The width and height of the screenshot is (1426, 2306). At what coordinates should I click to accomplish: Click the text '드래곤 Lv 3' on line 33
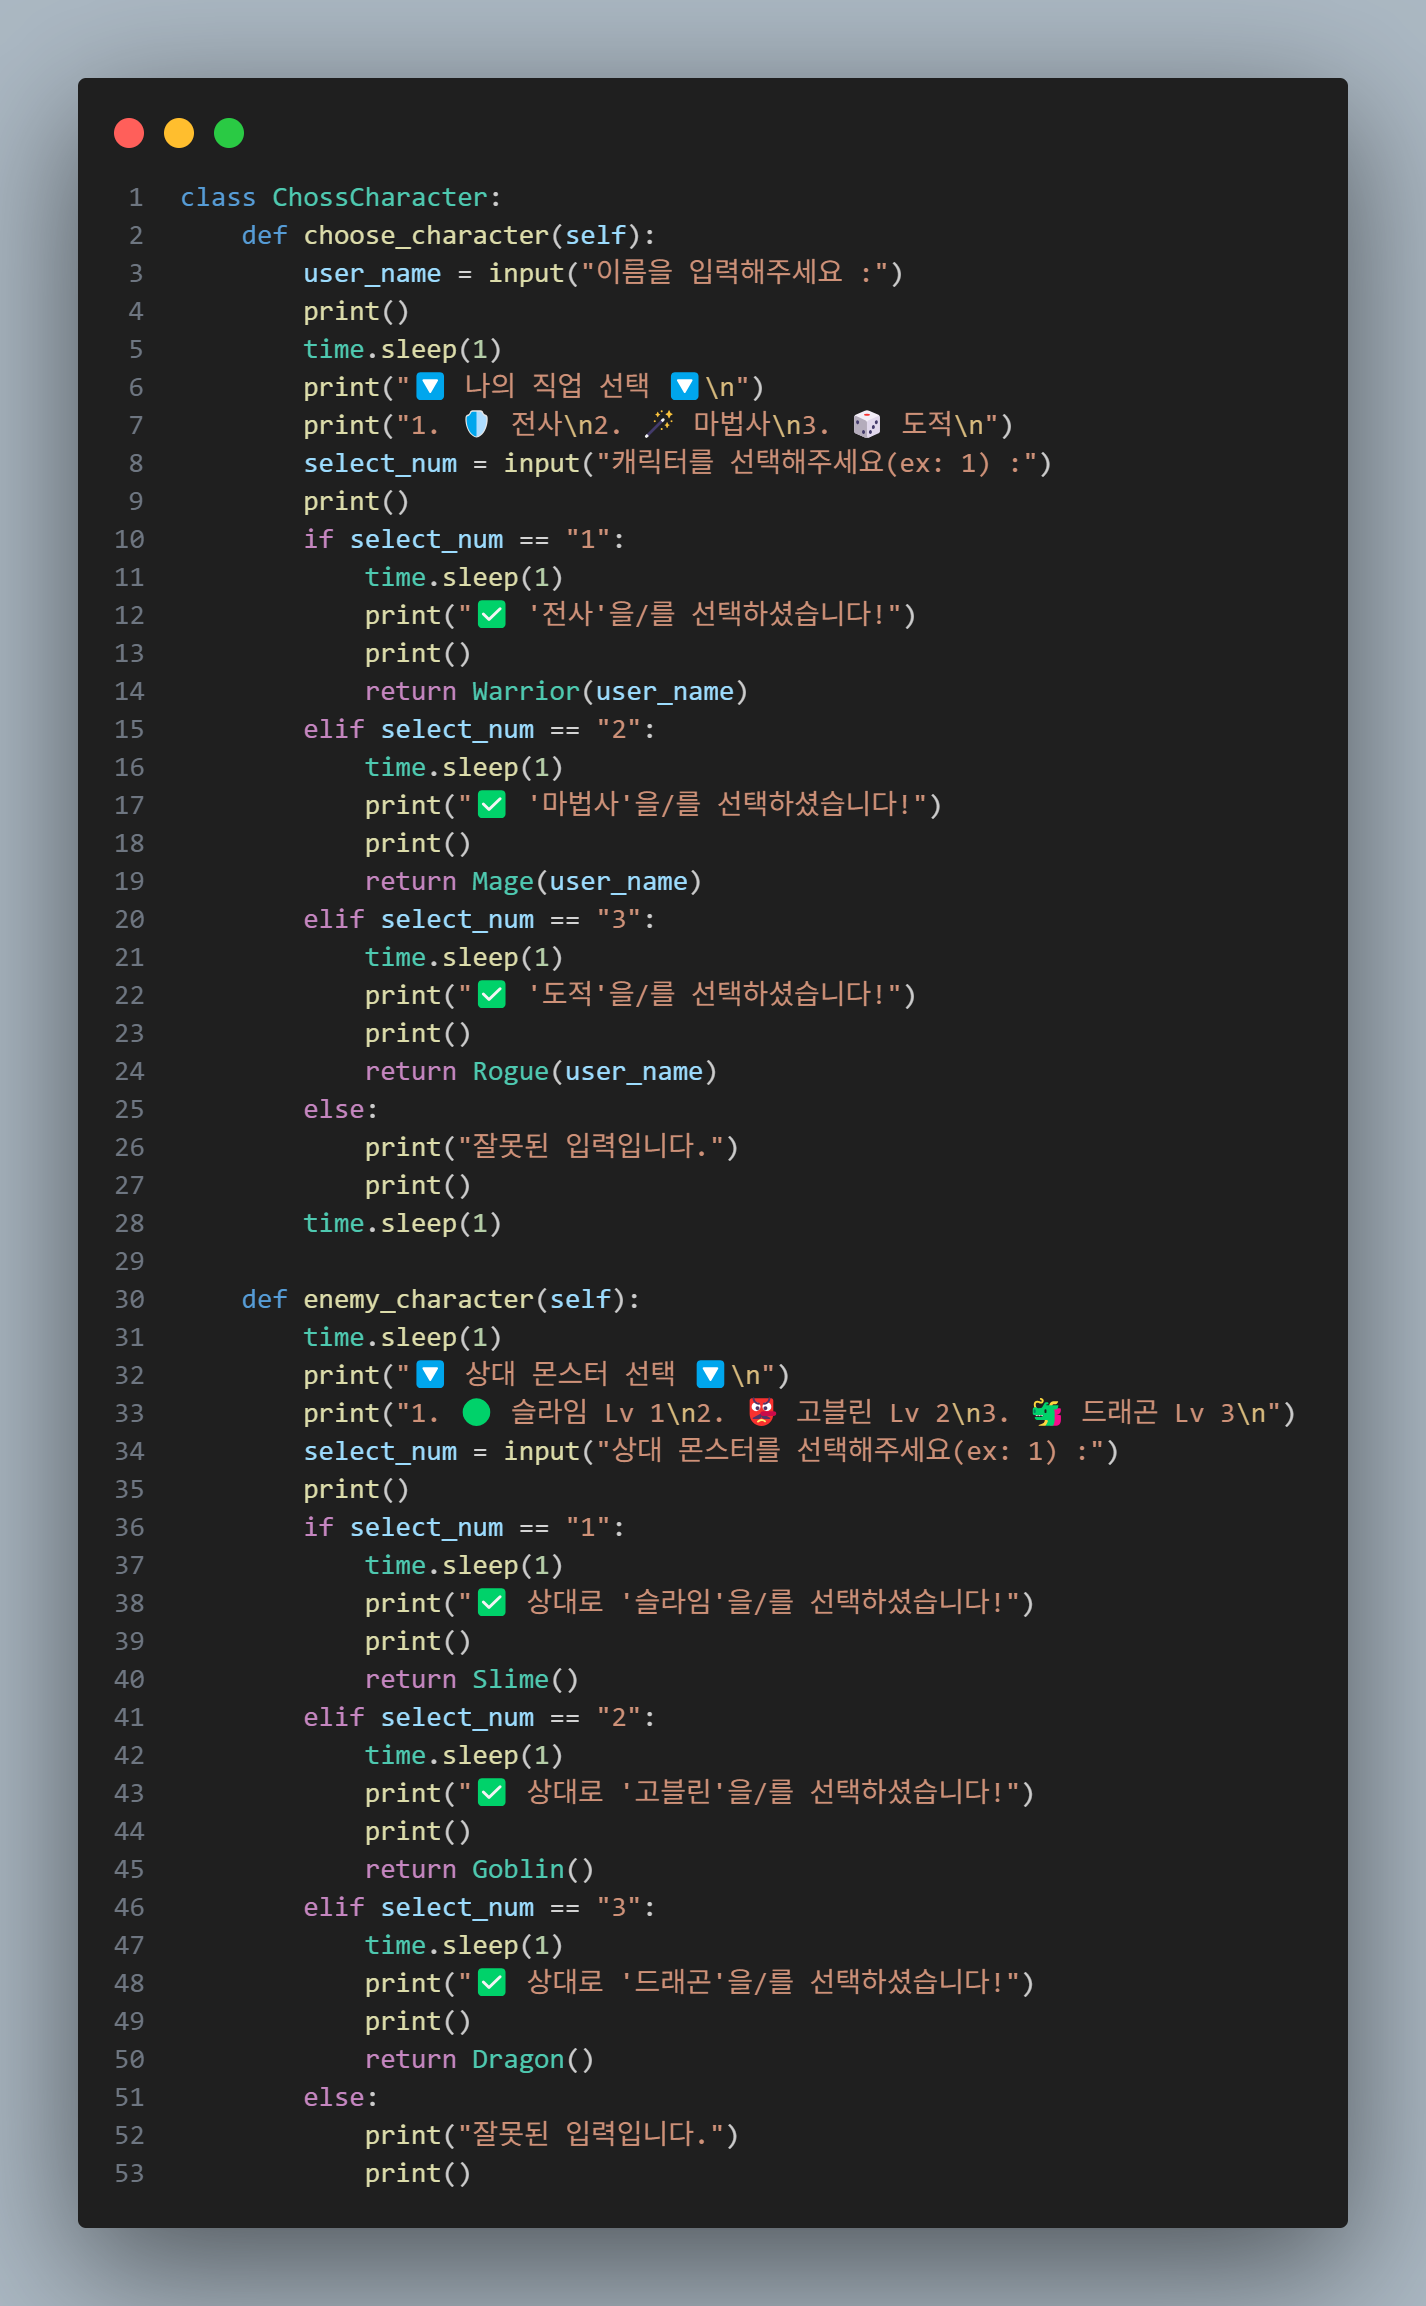point(1160,1412)
